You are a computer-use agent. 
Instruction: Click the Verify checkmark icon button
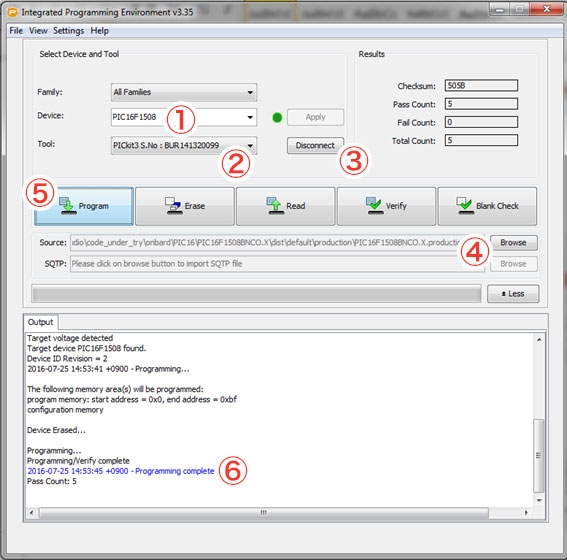click(386, 206)
